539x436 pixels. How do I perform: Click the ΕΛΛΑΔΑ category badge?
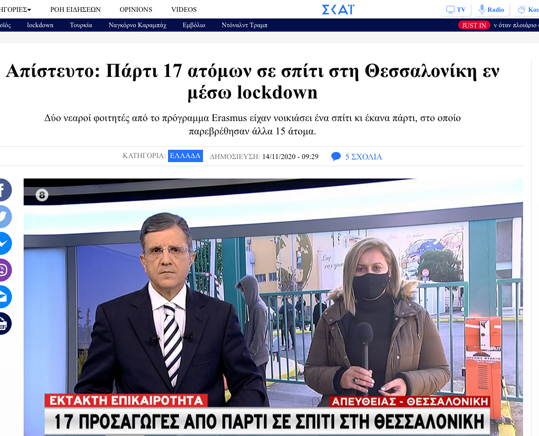[x=185, y=156]
